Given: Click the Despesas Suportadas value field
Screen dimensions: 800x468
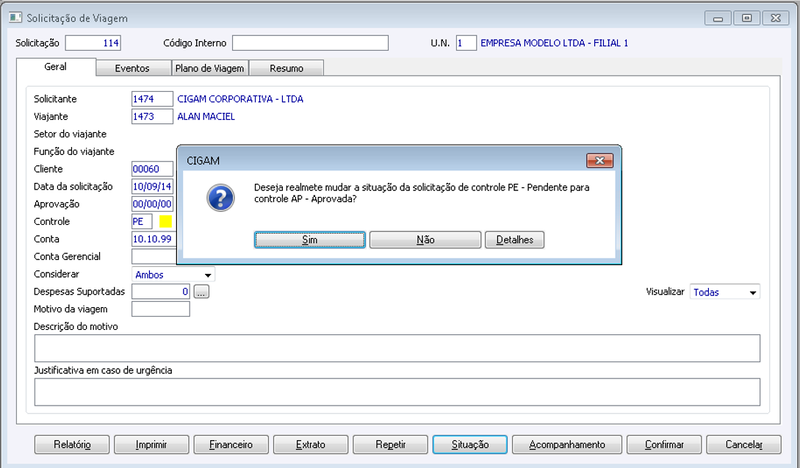Looking at the screenshot, I should pos(161,291).
